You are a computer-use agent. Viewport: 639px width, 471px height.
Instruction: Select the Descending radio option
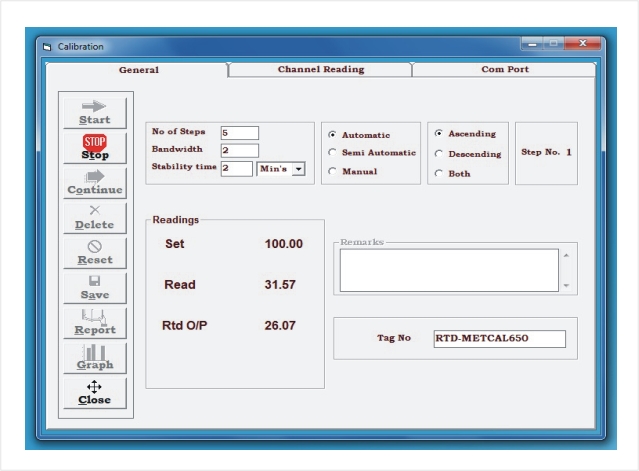(439, 154)
